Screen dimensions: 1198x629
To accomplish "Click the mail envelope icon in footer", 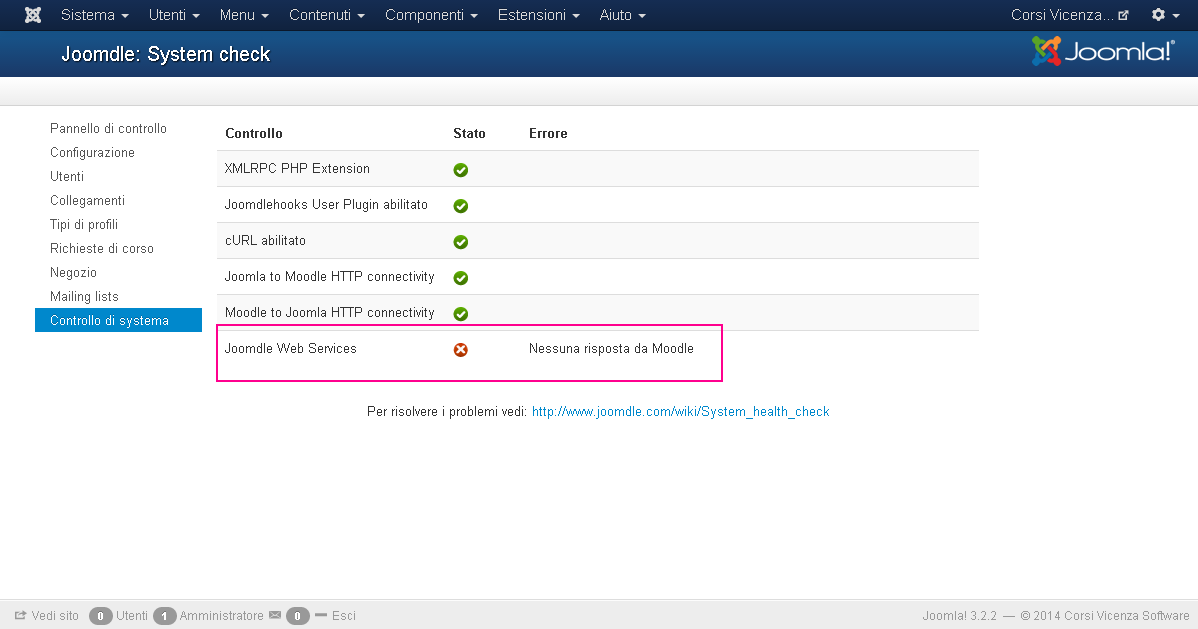I will coord(275,616).
